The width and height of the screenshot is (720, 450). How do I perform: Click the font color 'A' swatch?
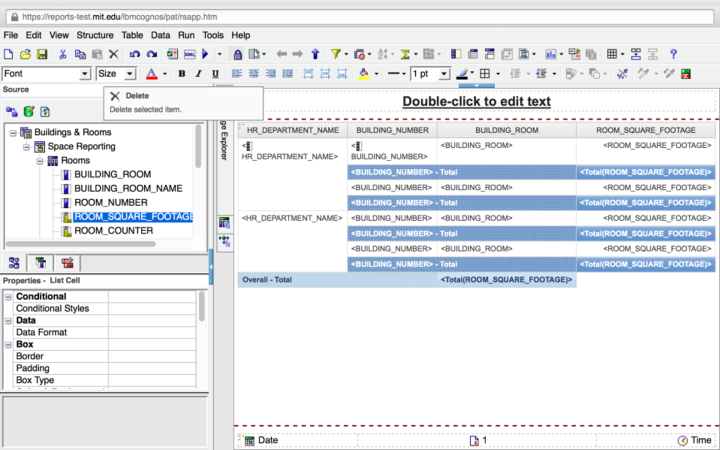pos(151,74)
